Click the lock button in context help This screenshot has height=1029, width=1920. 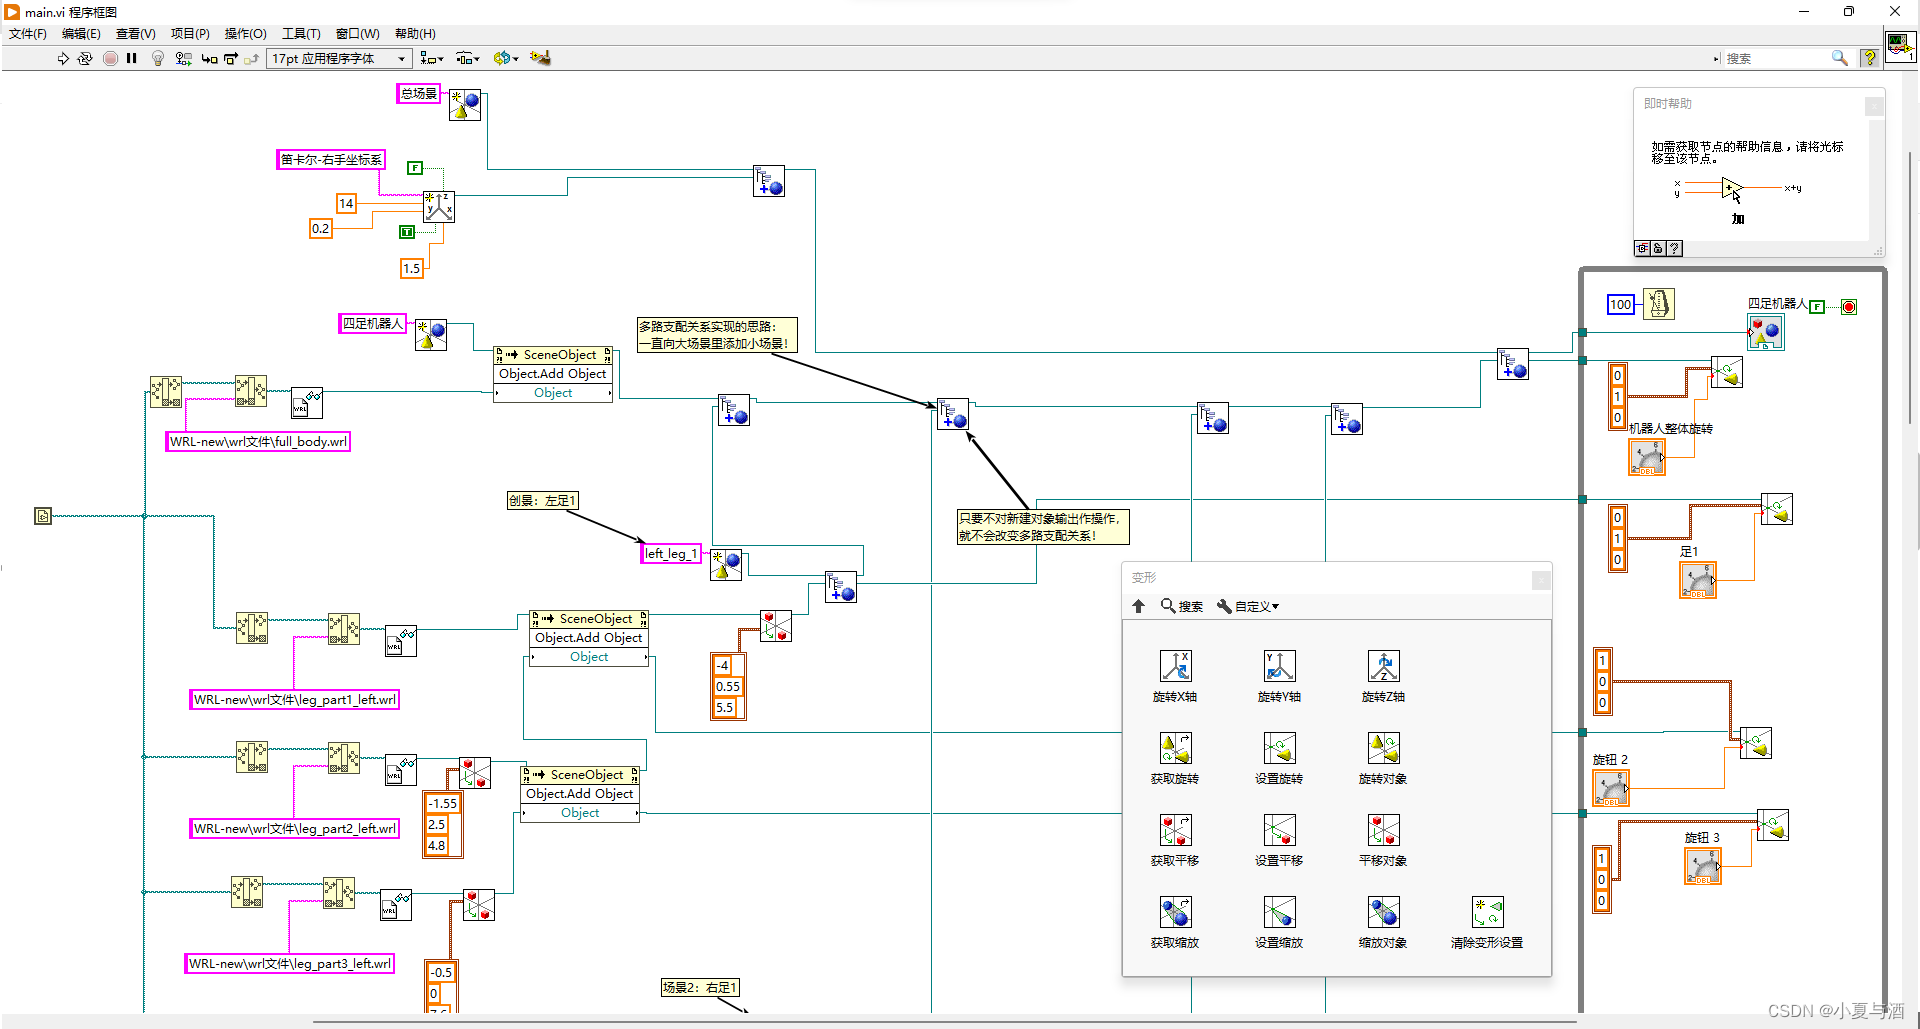1658,248
